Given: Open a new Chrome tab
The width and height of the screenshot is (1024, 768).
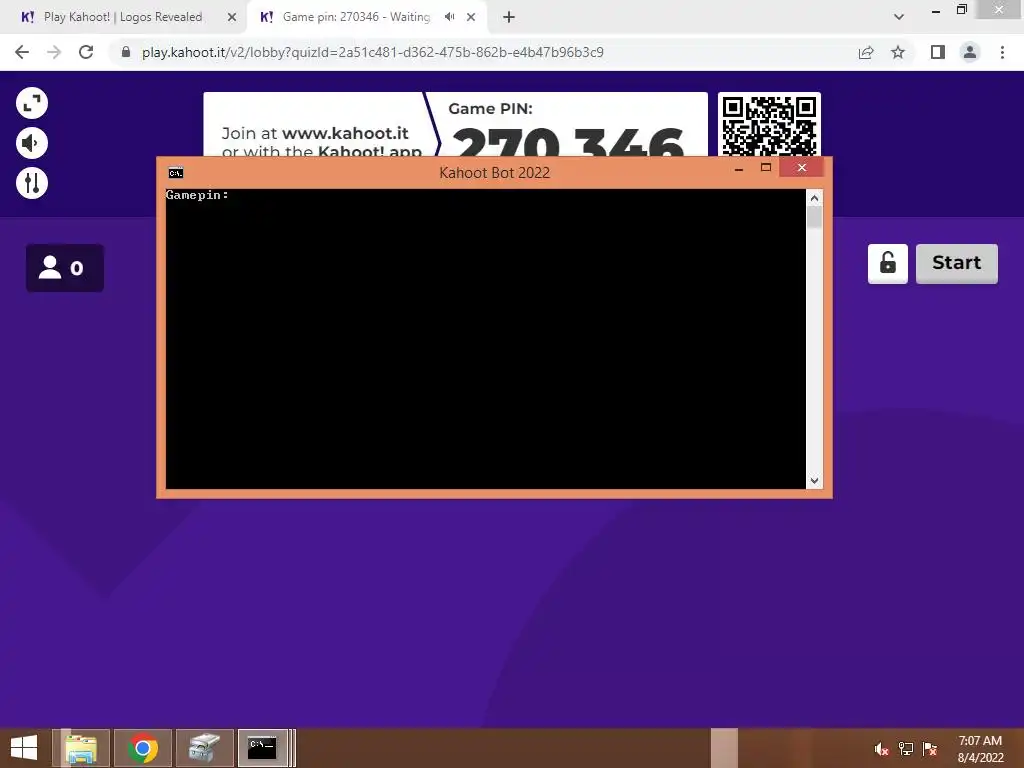Looking at the screenshot, I should [x=509, y=18].
